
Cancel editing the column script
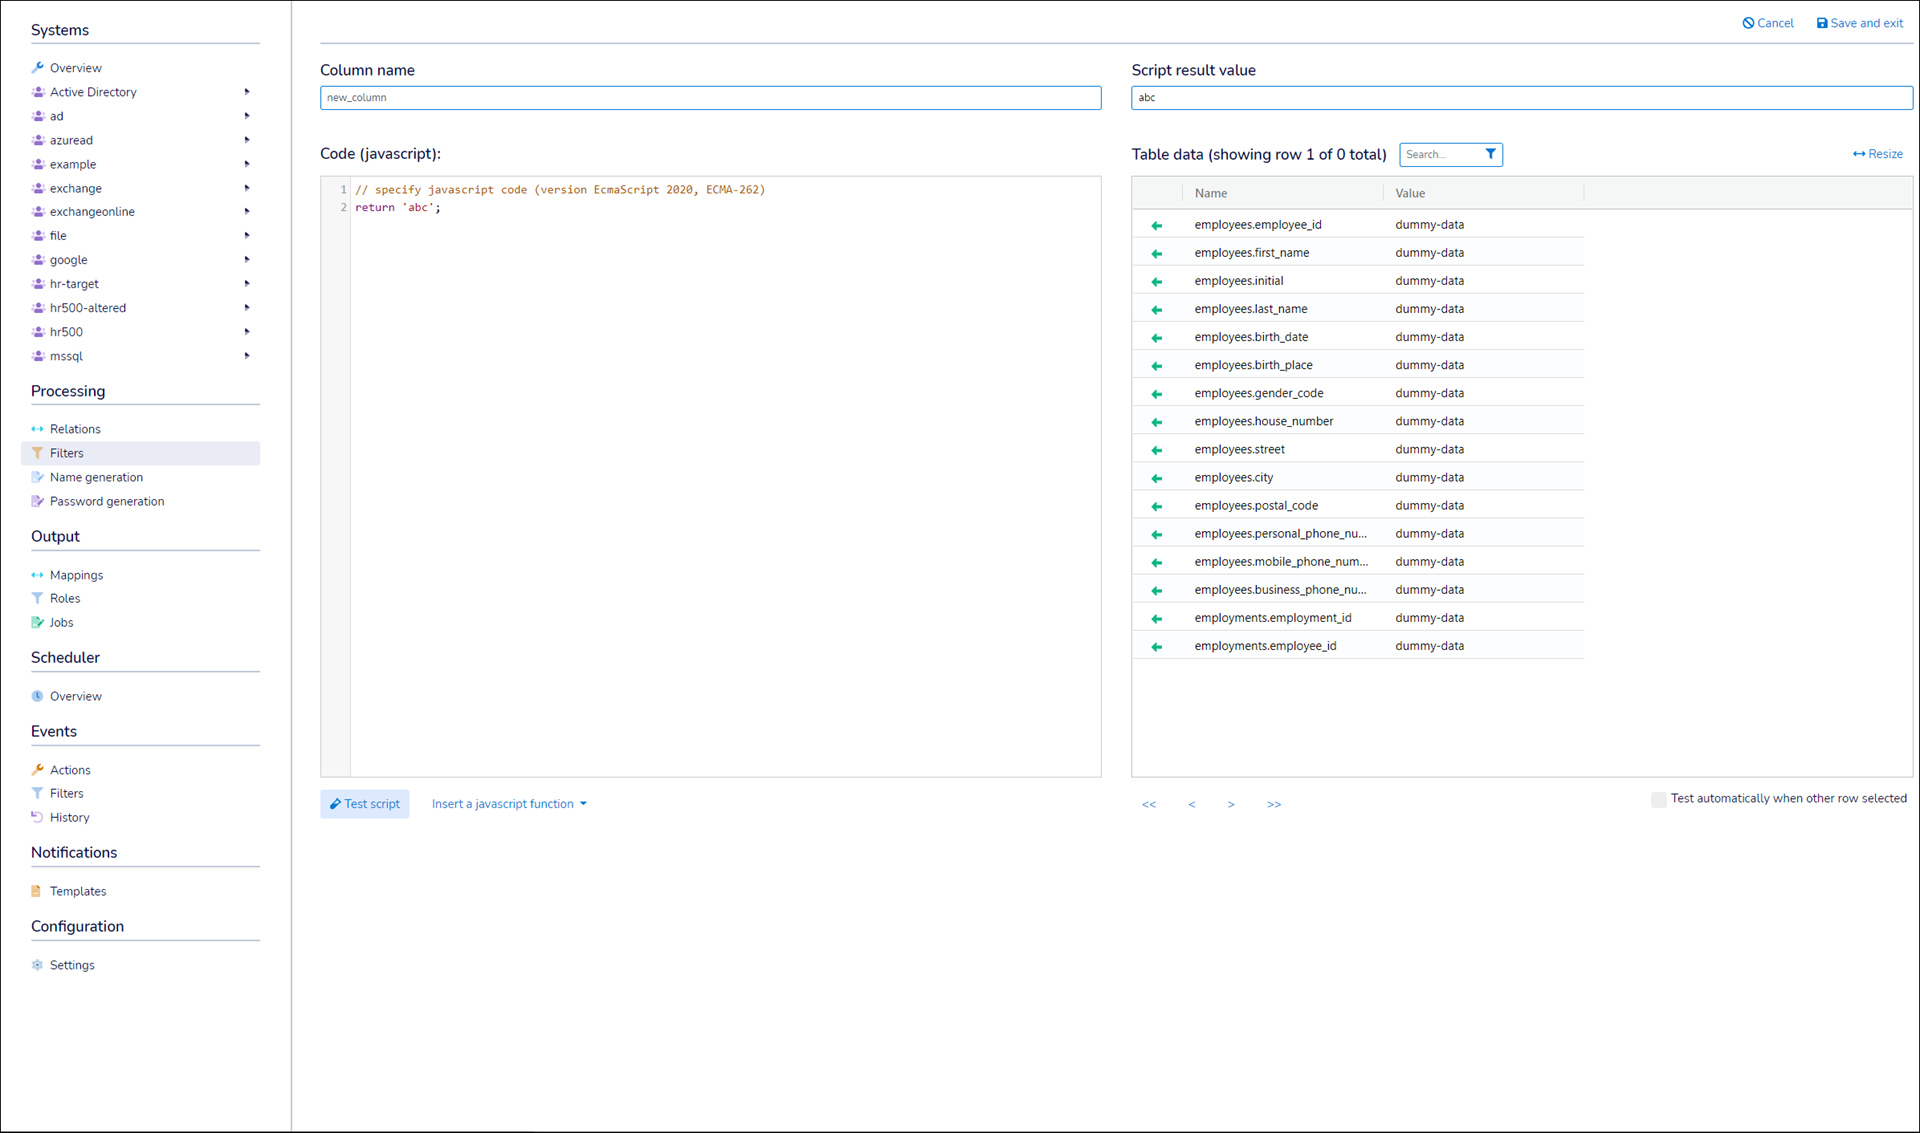1768,23
